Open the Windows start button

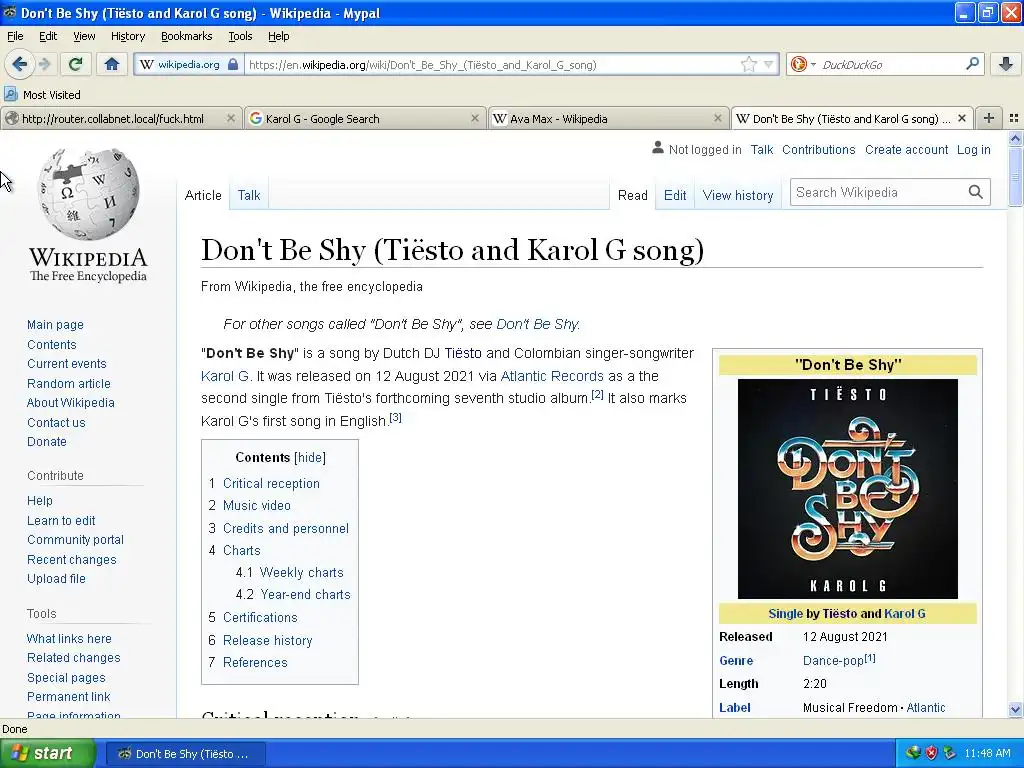(47, 754)
